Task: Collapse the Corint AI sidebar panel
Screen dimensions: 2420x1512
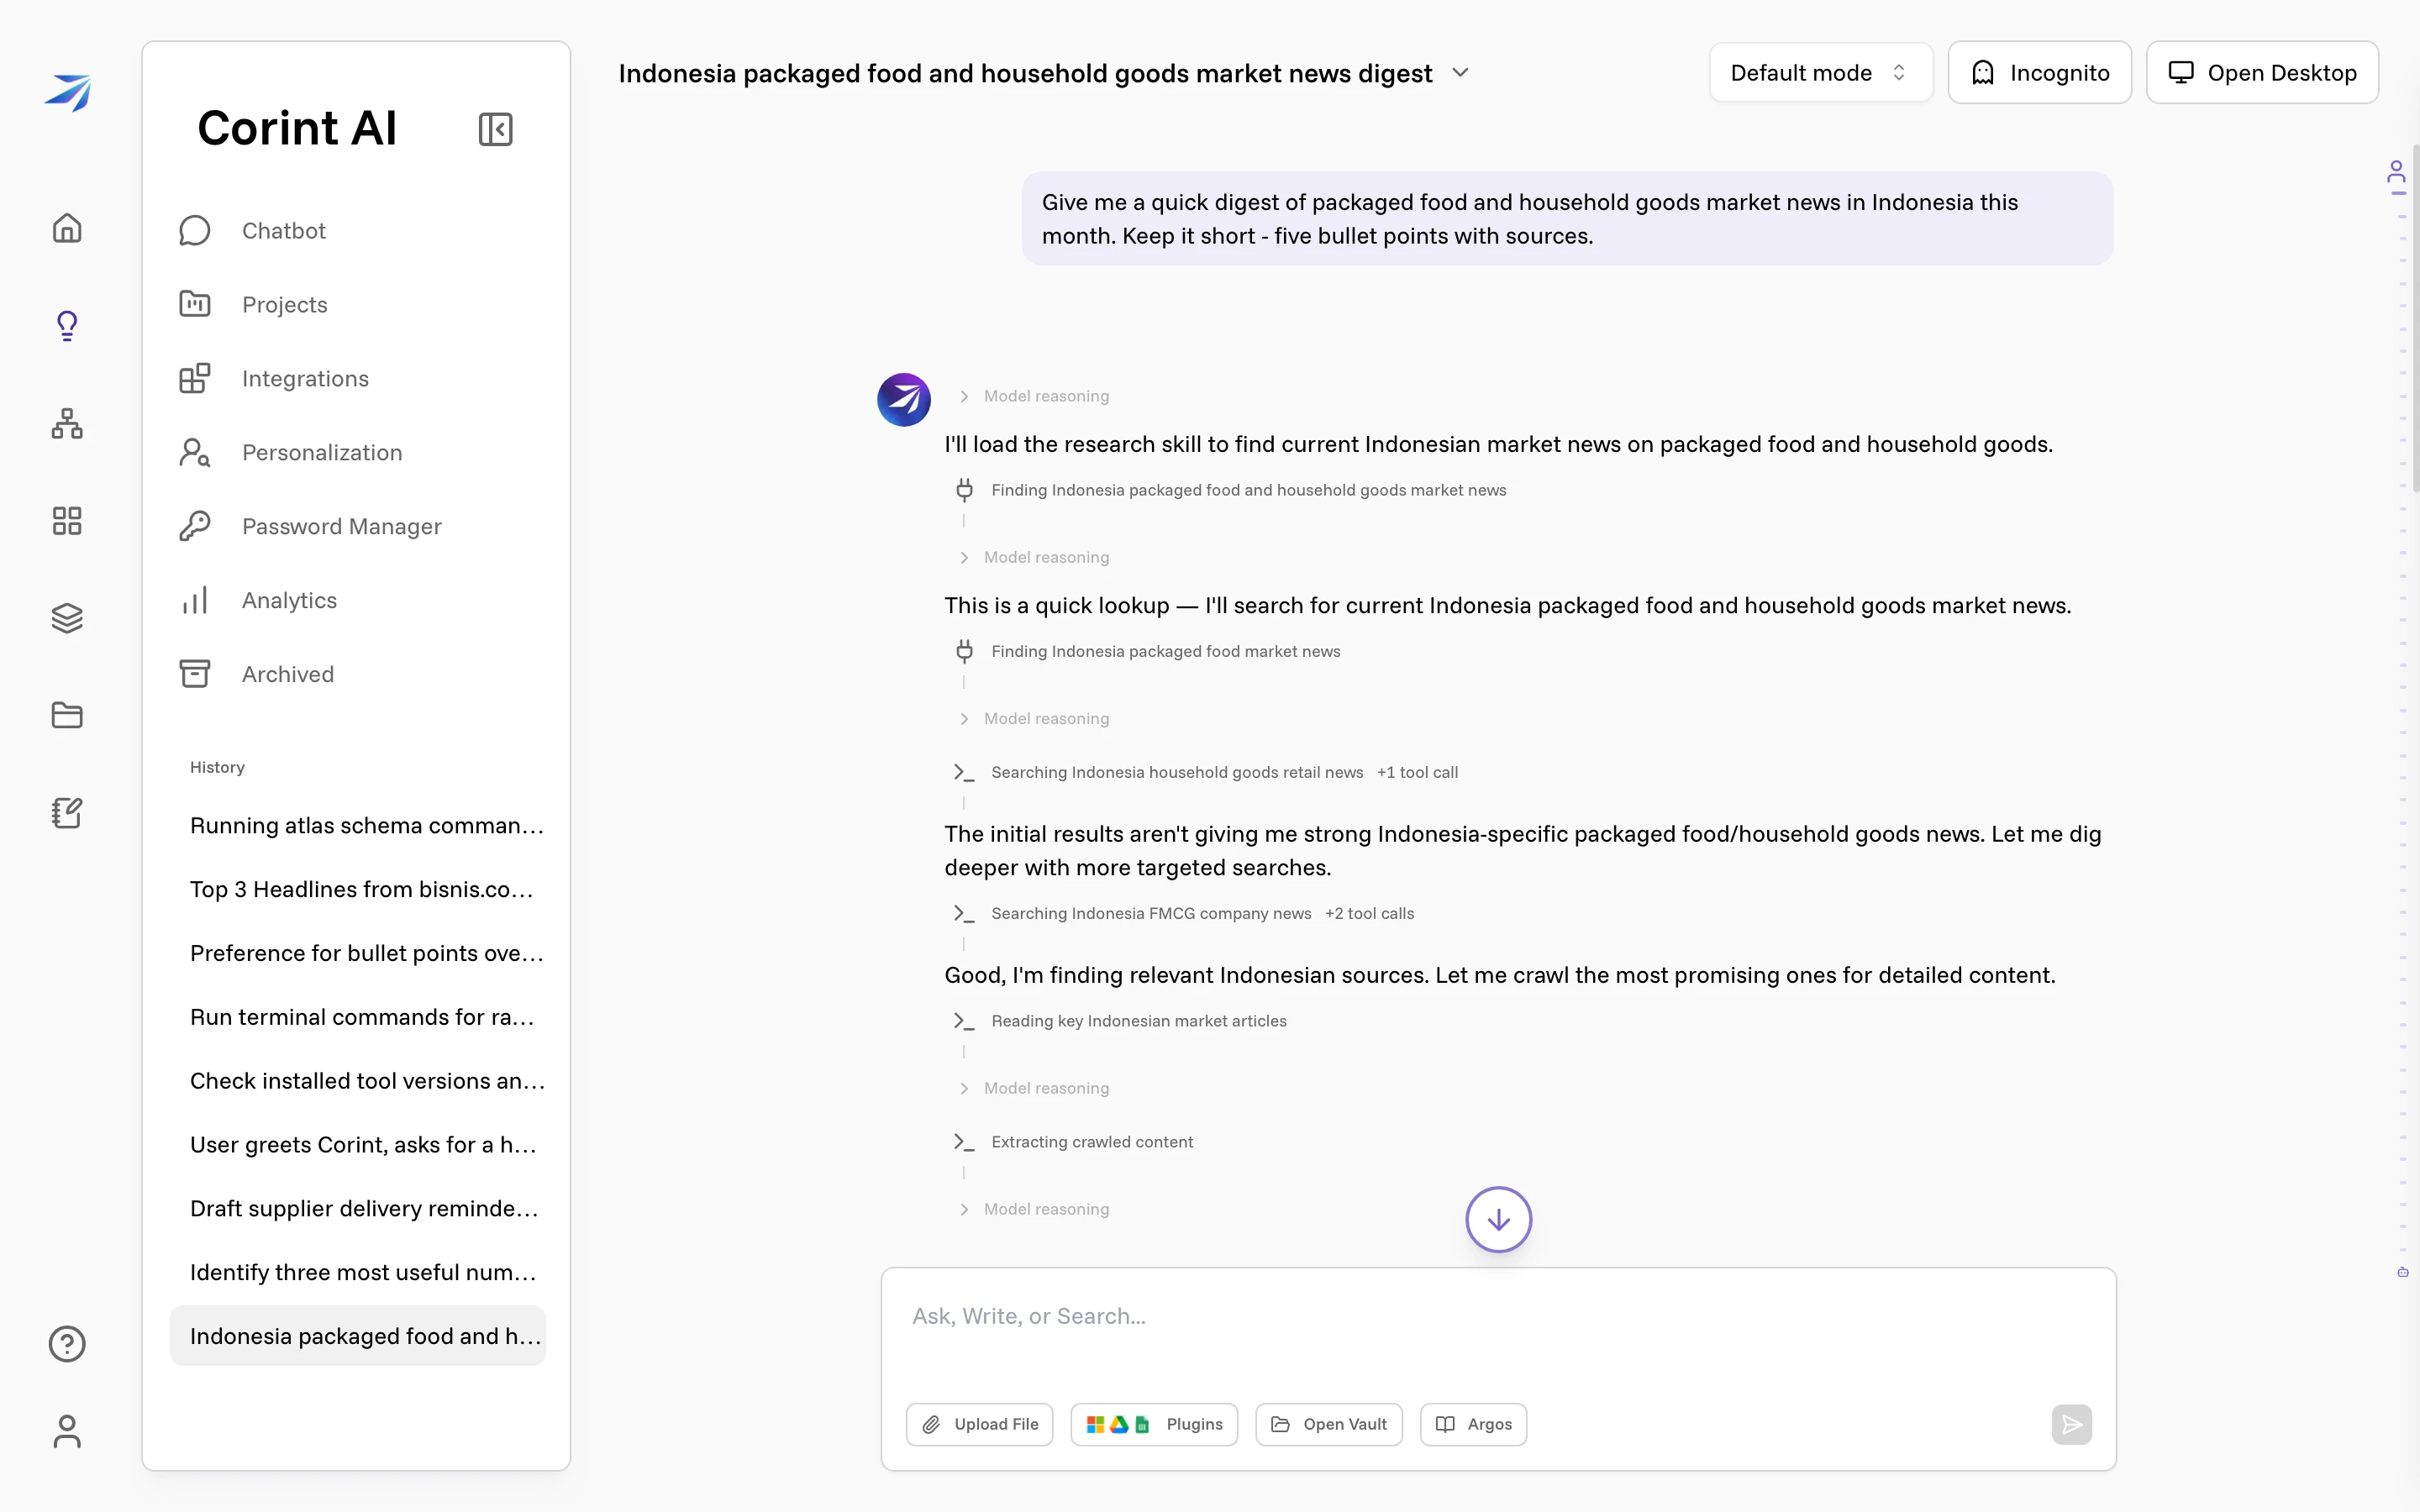Action: 496,129
